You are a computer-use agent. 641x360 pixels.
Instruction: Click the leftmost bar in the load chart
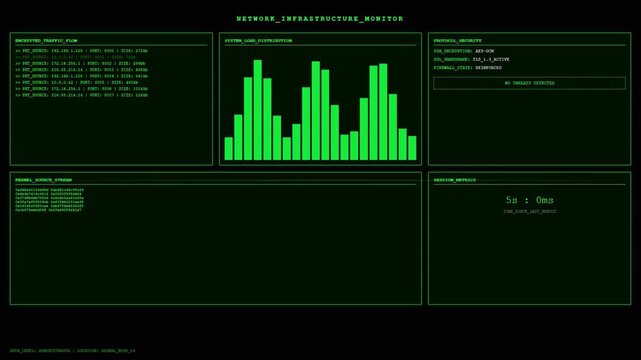[229, 149]
